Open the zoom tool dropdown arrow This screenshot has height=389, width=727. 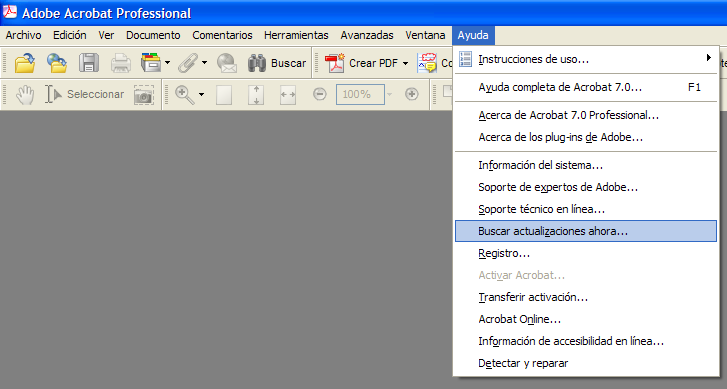pyautogui.click(x=201, y=94)
